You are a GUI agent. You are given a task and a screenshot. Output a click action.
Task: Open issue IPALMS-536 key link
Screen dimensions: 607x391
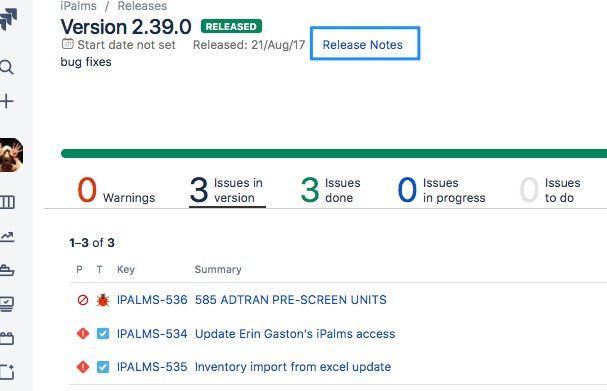point(152,300)
